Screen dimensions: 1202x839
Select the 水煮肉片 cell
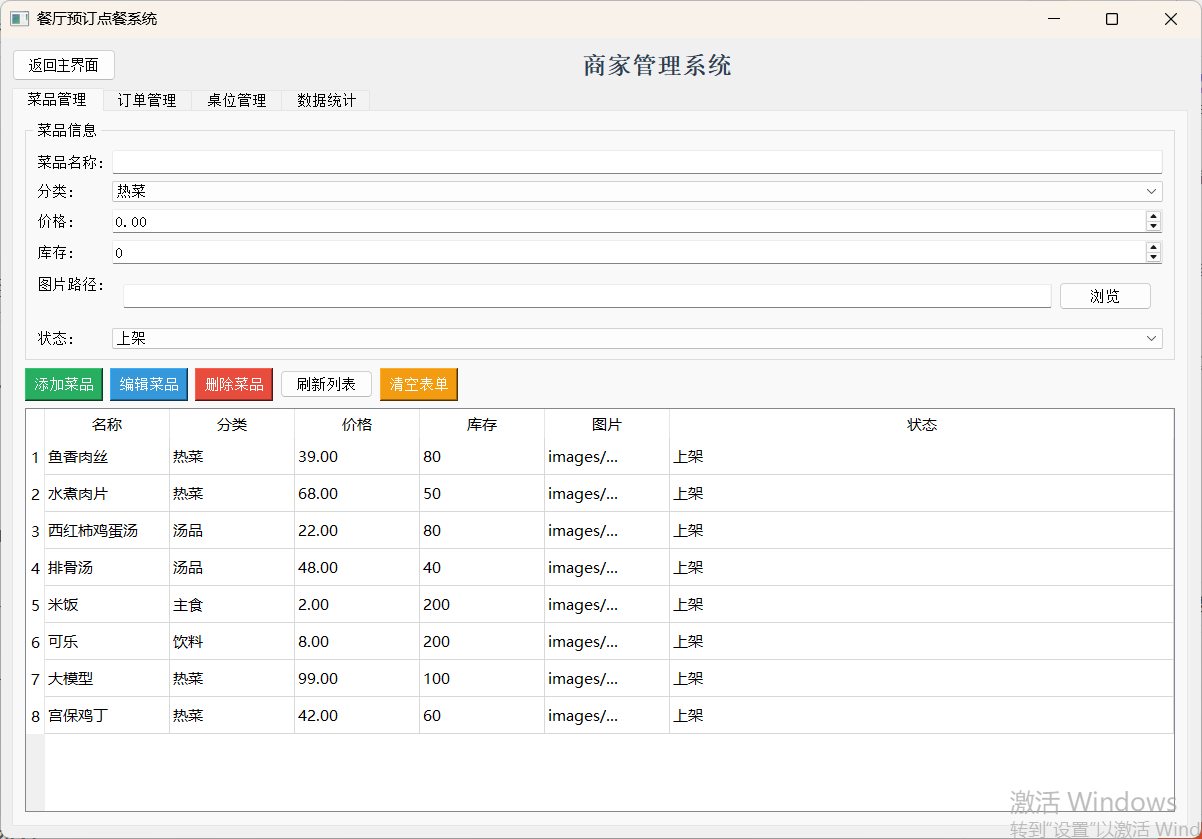(107, 494)
